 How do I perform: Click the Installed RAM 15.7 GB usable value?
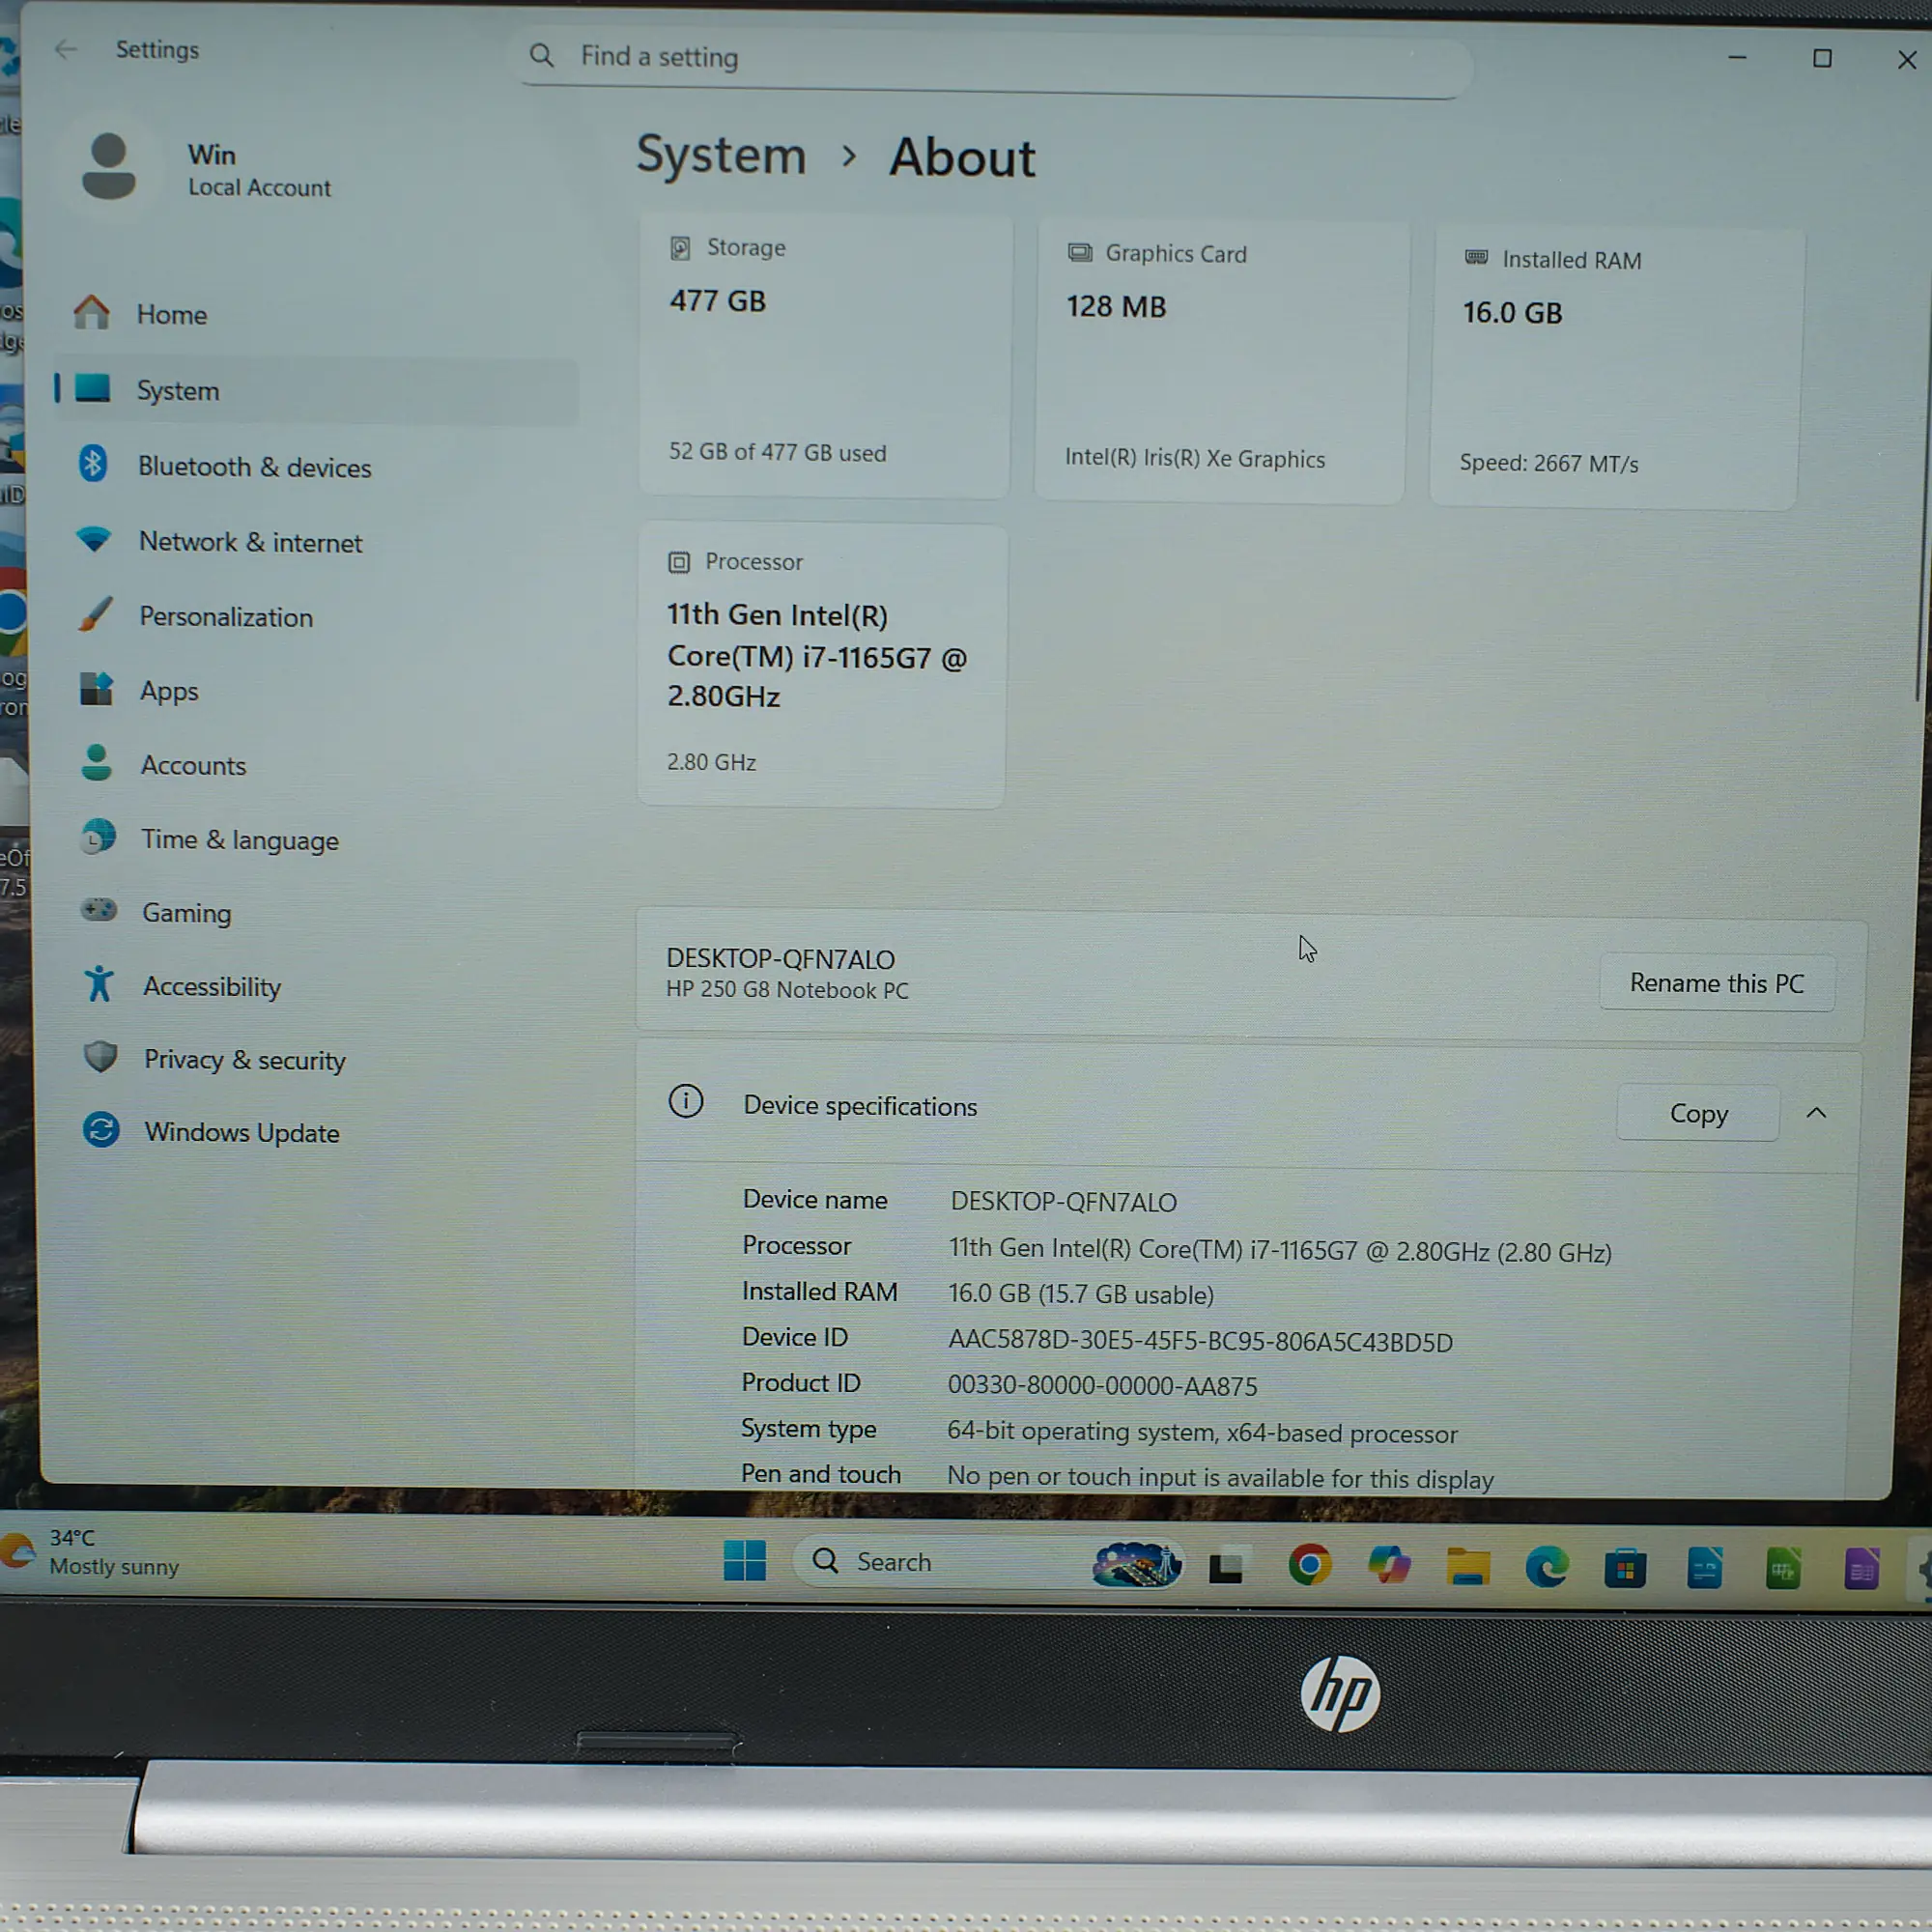[1081, 1294]
